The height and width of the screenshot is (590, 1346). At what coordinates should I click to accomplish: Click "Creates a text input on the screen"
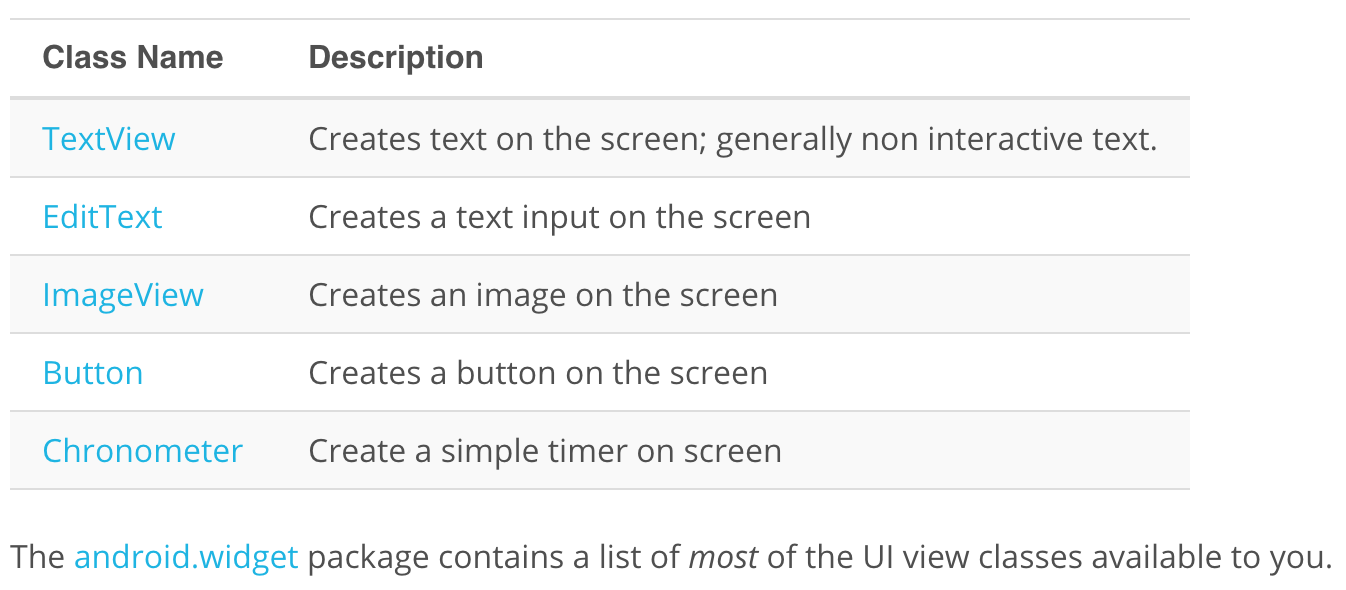[x=559, y=217]
